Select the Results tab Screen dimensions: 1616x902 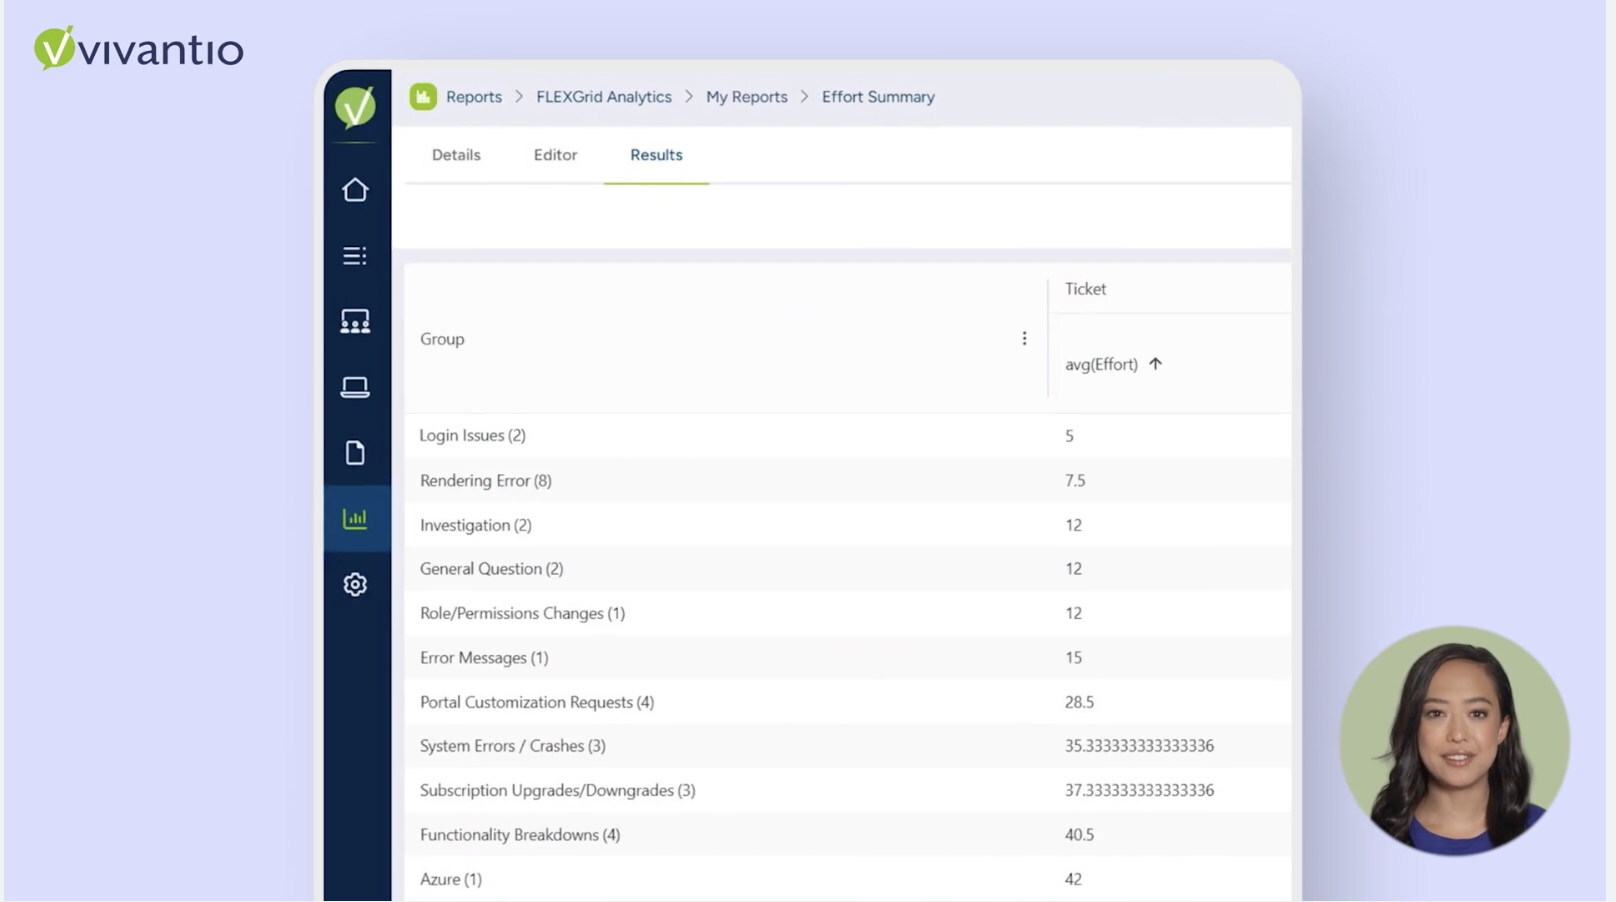pos(656,155)
